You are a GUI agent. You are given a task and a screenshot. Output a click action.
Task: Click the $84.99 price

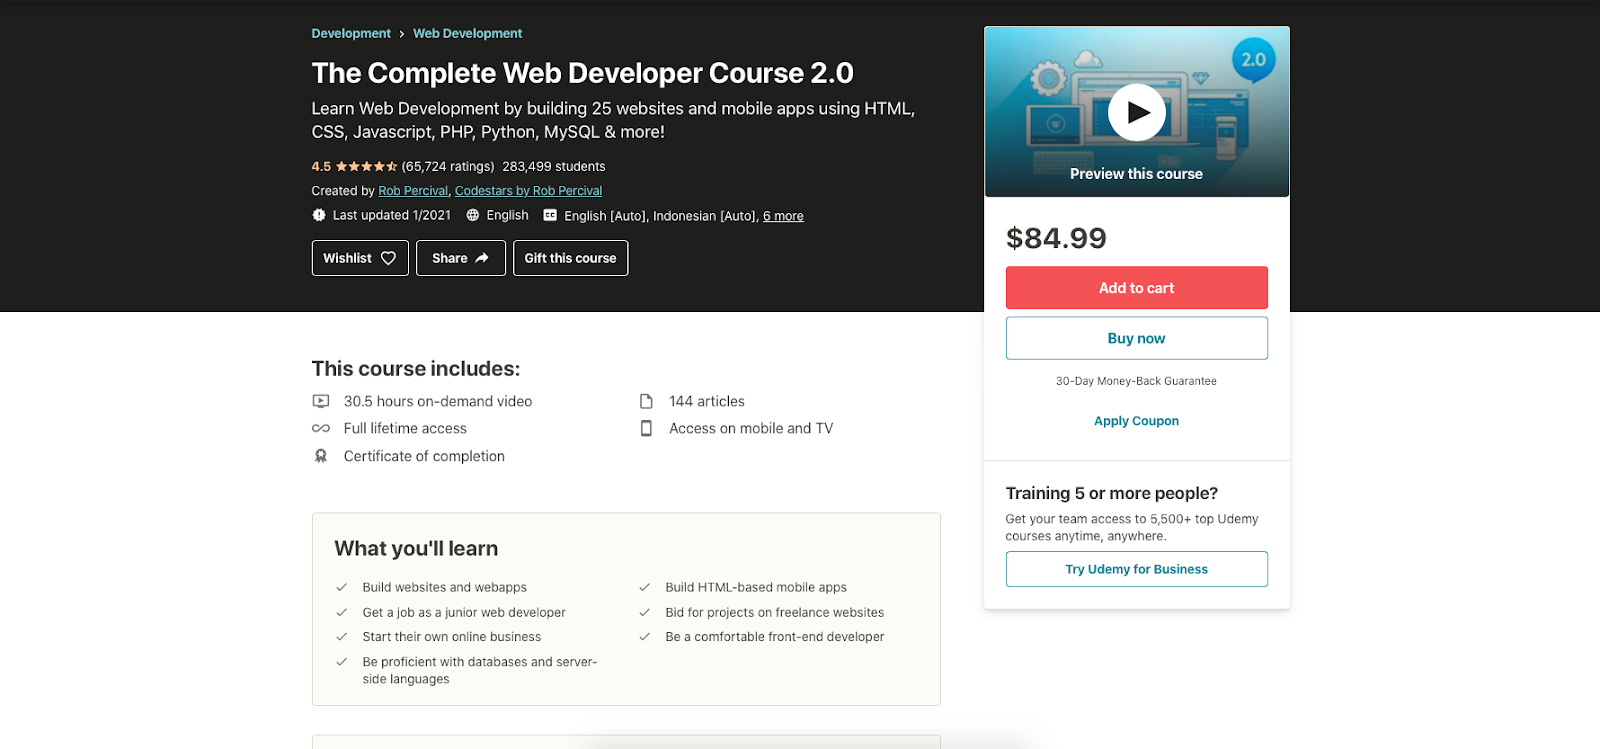pos(1056,238)
